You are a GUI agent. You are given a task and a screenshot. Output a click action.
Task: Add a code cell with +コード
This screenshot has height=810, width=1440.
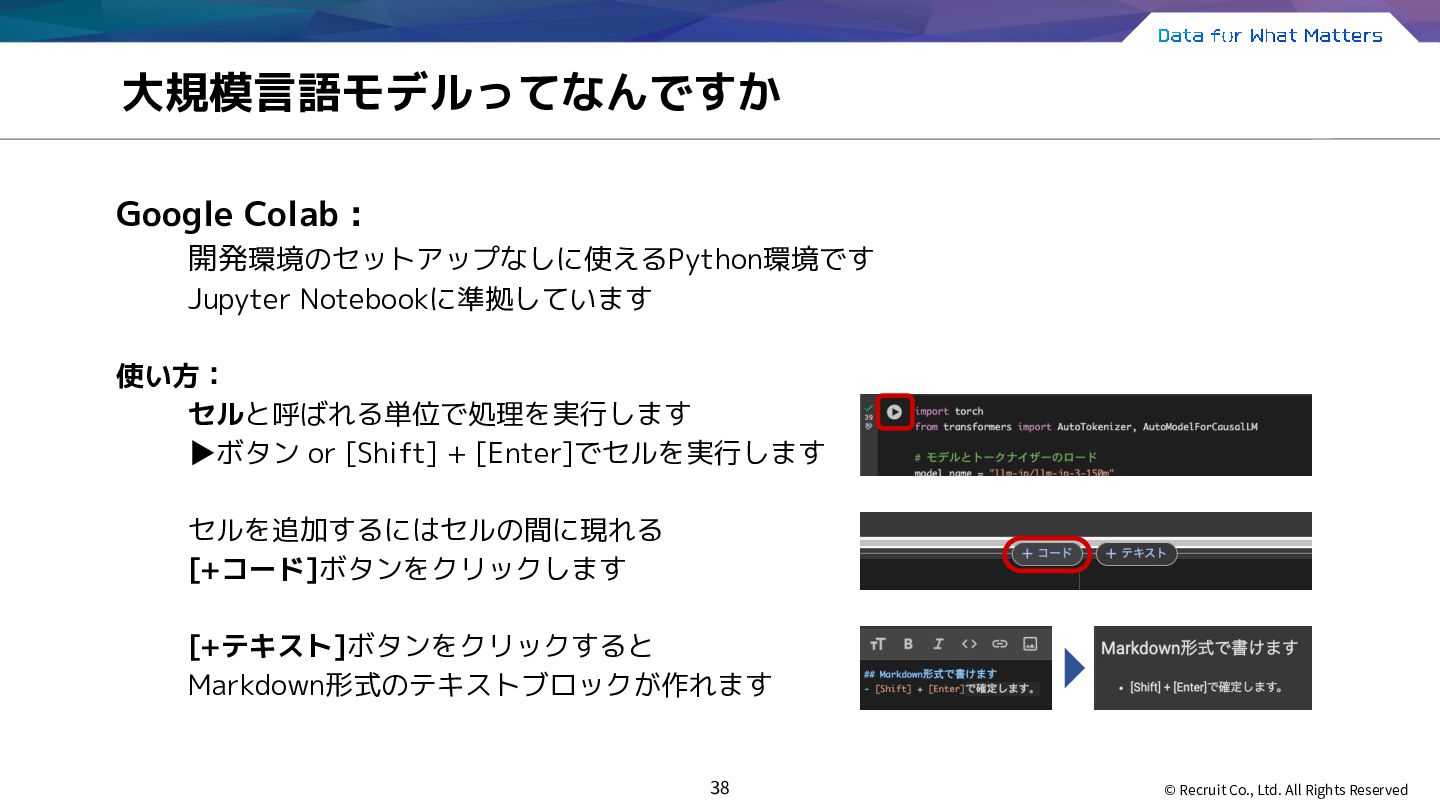coord(1047,553)
